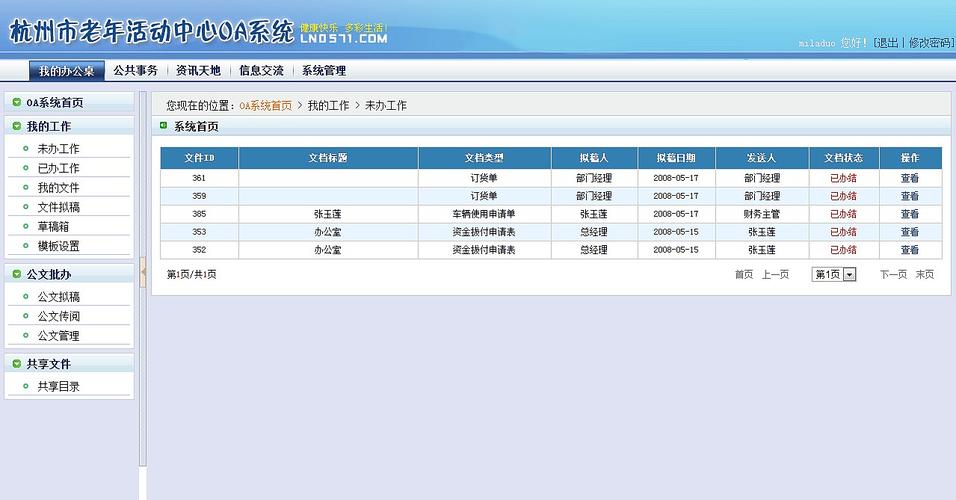This screenshot has width=956, height=500.
Task: Click the 文档状态 column header
Action: point(844,158)
